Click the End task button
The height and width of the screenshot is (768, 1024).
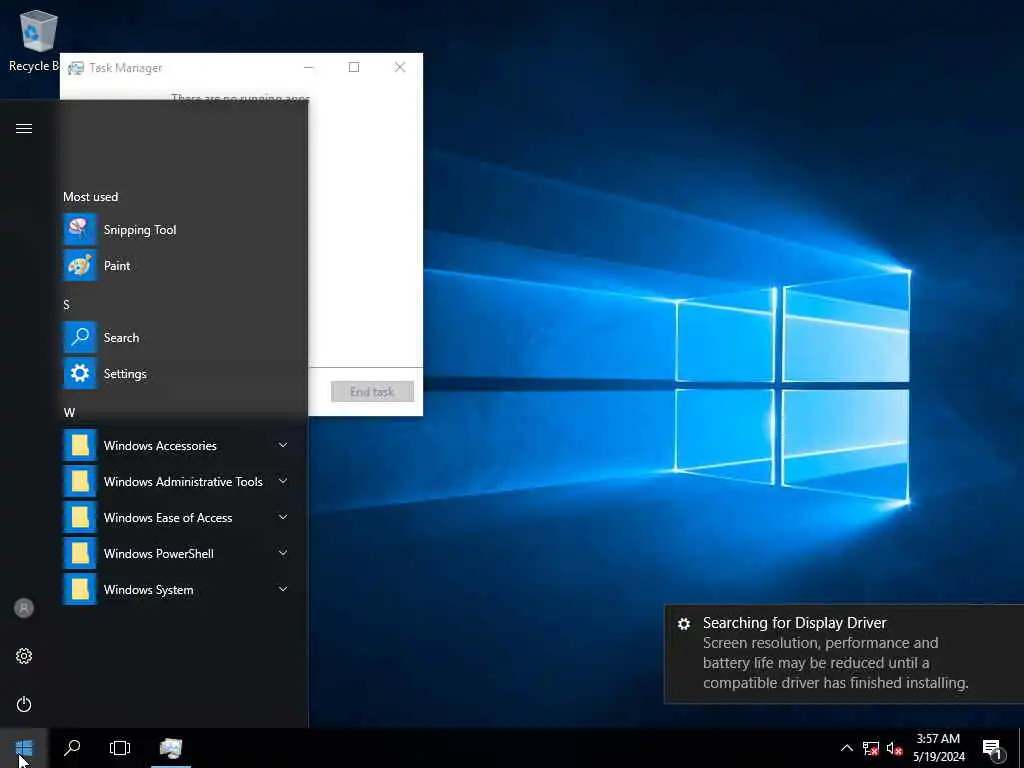372,391
